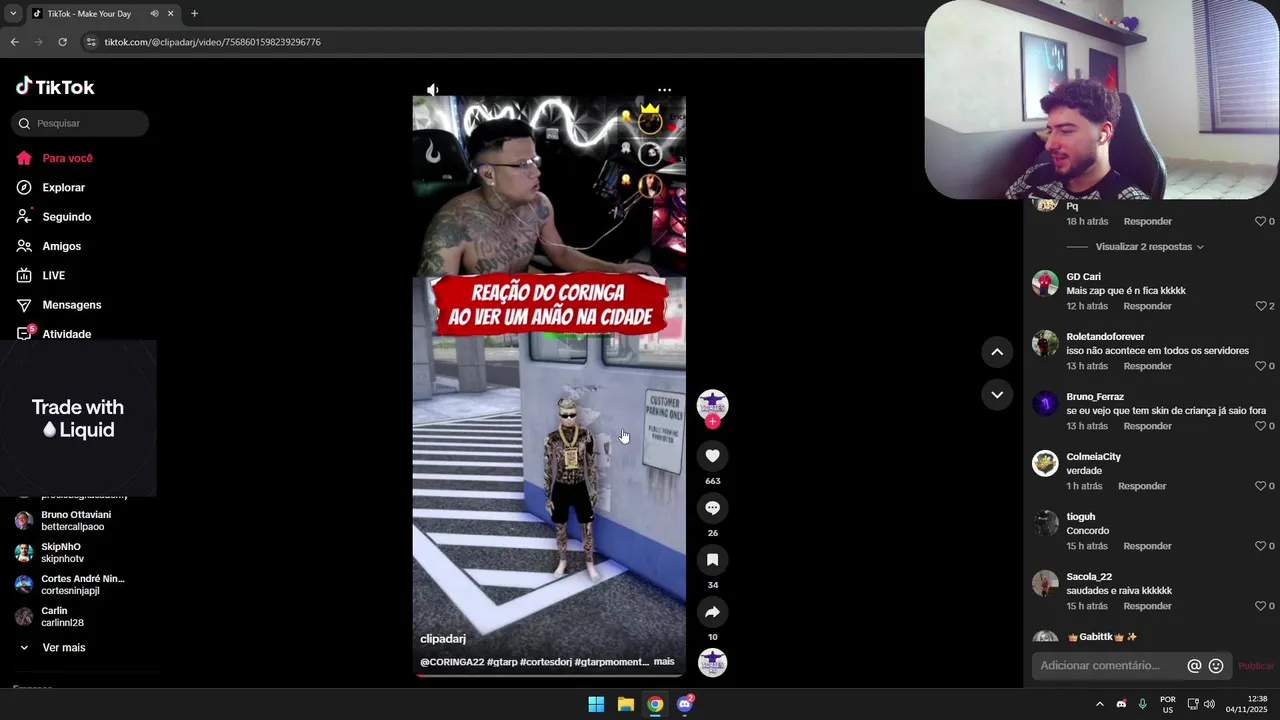Open the Atividade notifications
1280x720 pixels.
[66, 334]
